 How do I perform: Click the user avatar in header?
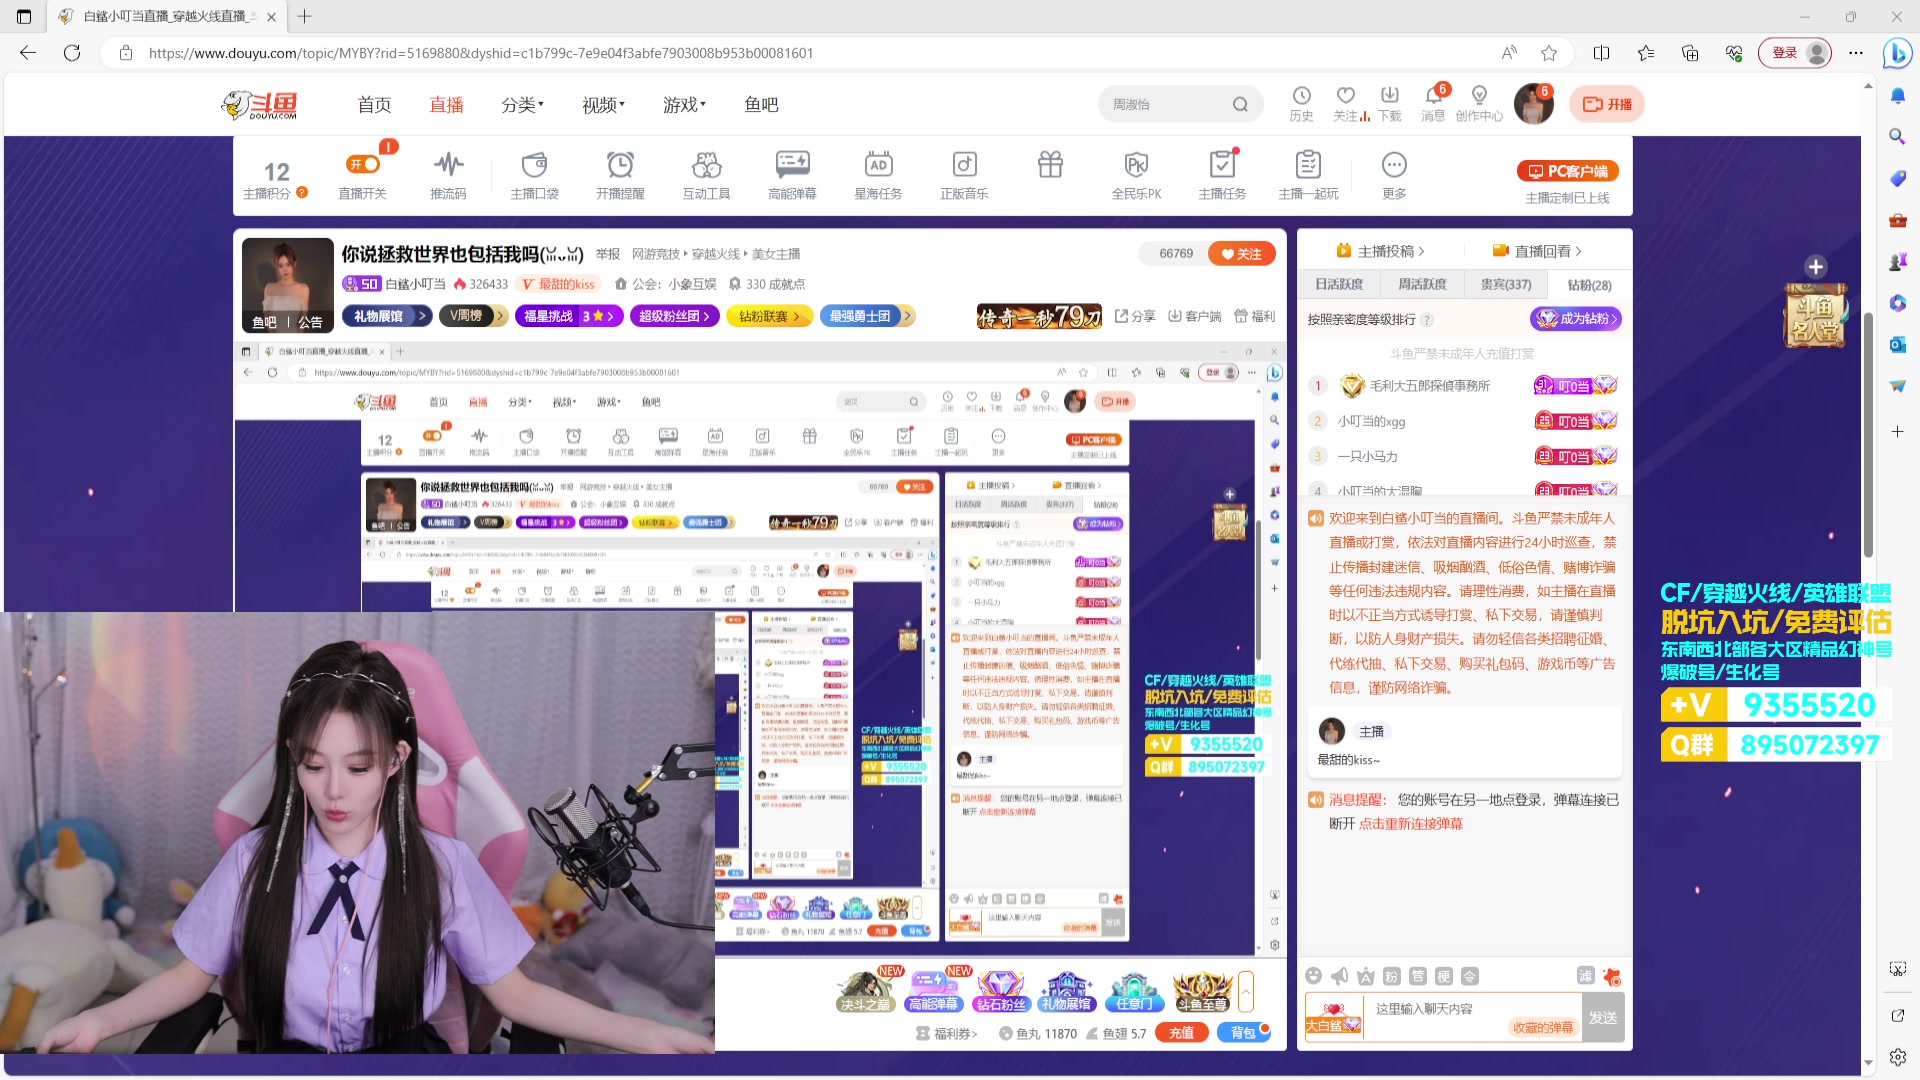coord(1533,104)
